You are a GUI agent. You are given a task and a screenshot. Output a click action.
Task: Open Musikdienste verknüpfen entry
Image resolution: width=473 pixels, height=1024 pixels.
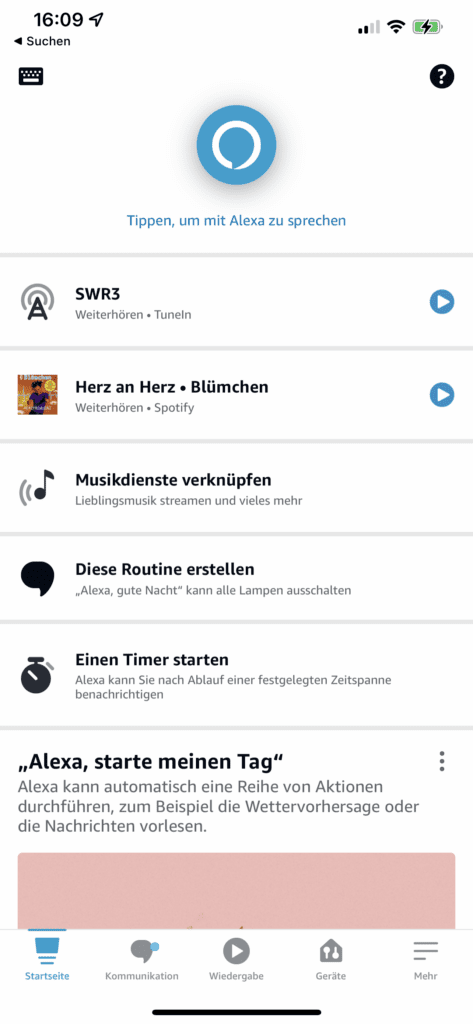click(236, 488)
